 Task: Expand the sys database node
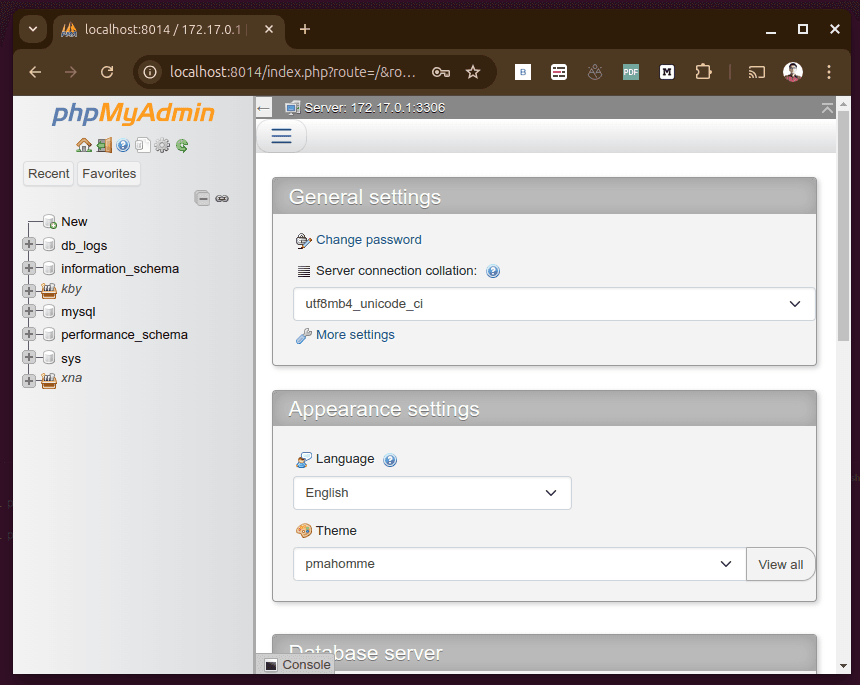pos(29,357)
